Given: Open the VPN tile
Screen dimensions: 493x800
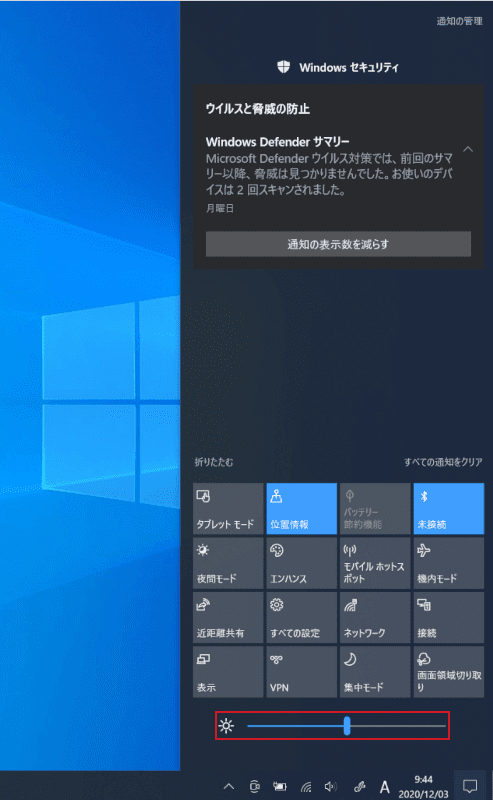Looking at the screenshot, I should click(x=302, y=672).
